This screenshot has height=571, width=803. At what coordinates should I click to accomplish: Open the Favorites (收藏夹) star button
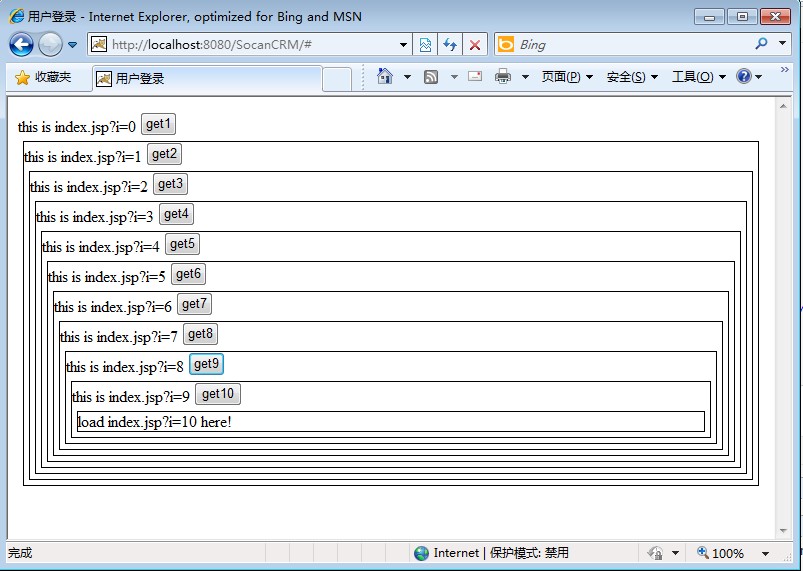(42, 78)
